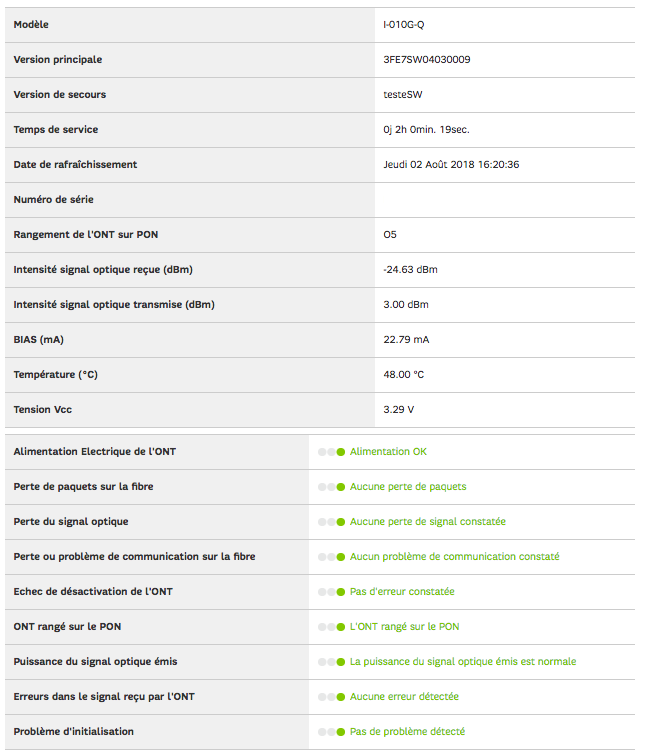Click the status indicator beside Alimentation OK
The image size is (650, 754).
click(331, 452)
